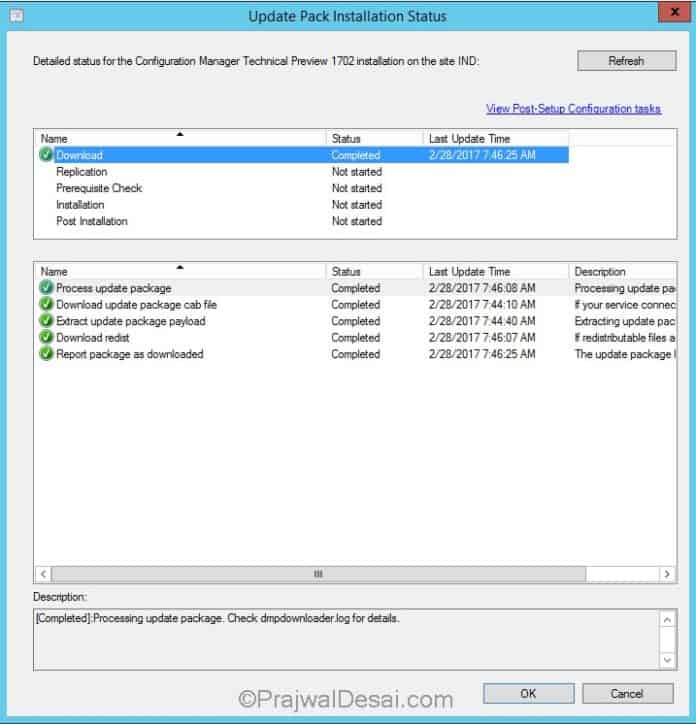696x724 pixels.
Task: Sort upper list by Last Update Time header
Action: point(496,139)
